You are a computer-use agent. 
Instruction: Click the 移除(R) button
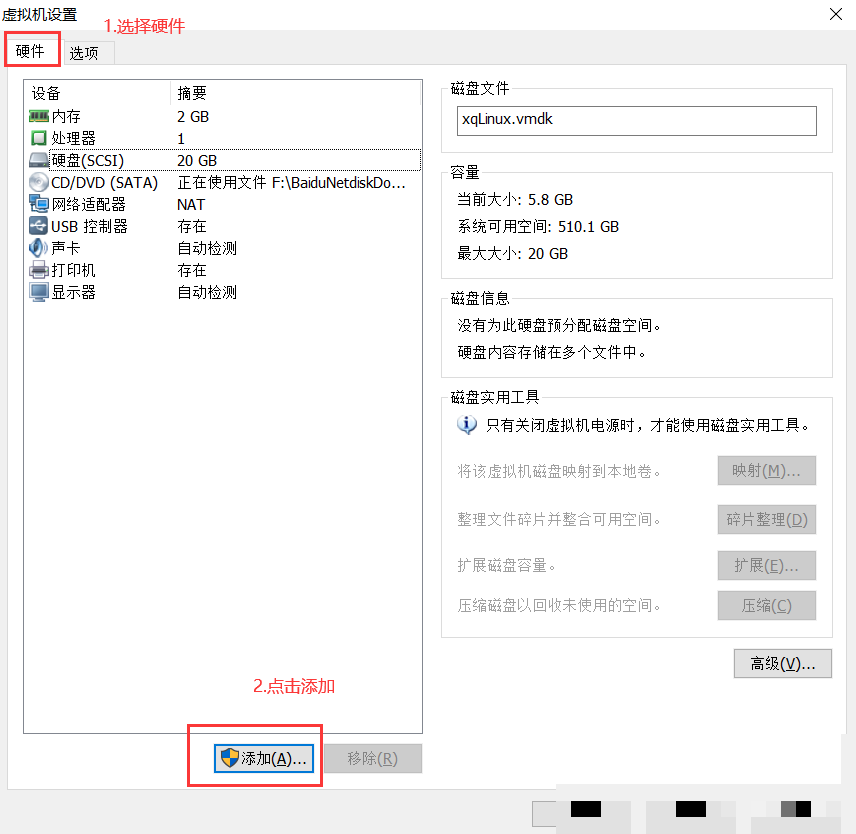point(373,758)
